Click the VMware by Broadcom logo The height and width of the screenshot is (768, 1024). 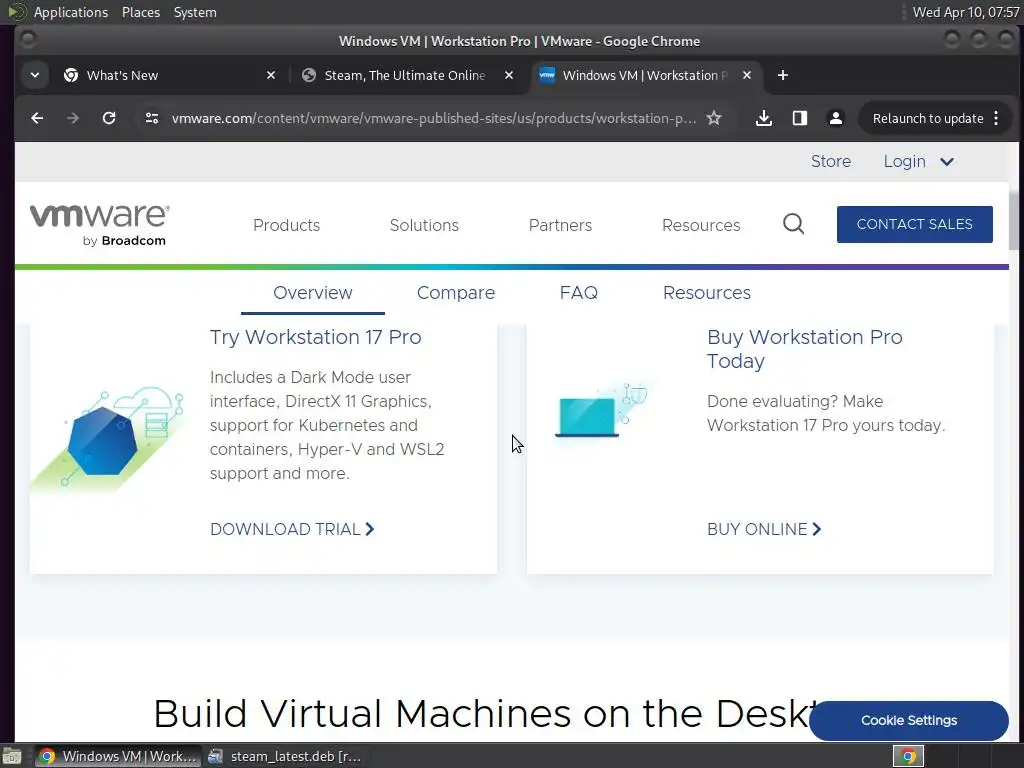tap(99, 225)
